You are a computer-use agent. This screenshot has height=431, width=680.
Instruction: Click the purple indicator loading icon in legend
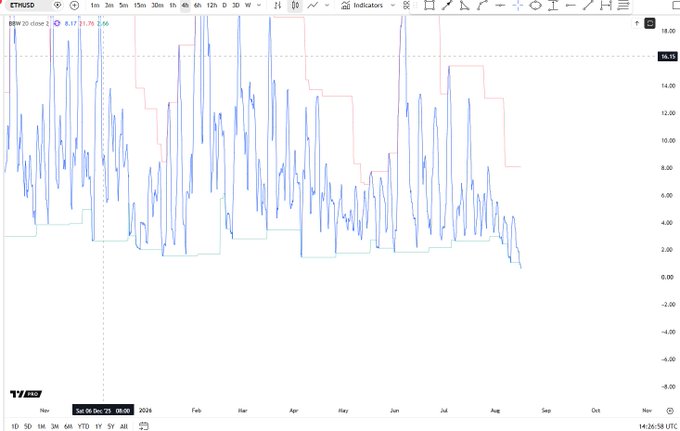pos(57,23)
